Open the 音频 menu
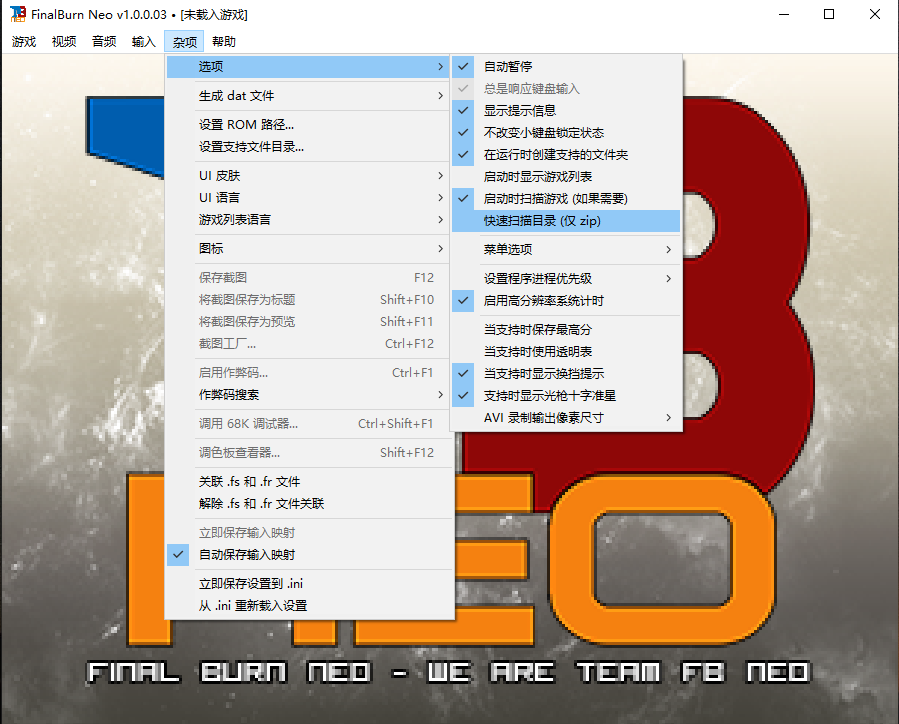 [104, 42]
